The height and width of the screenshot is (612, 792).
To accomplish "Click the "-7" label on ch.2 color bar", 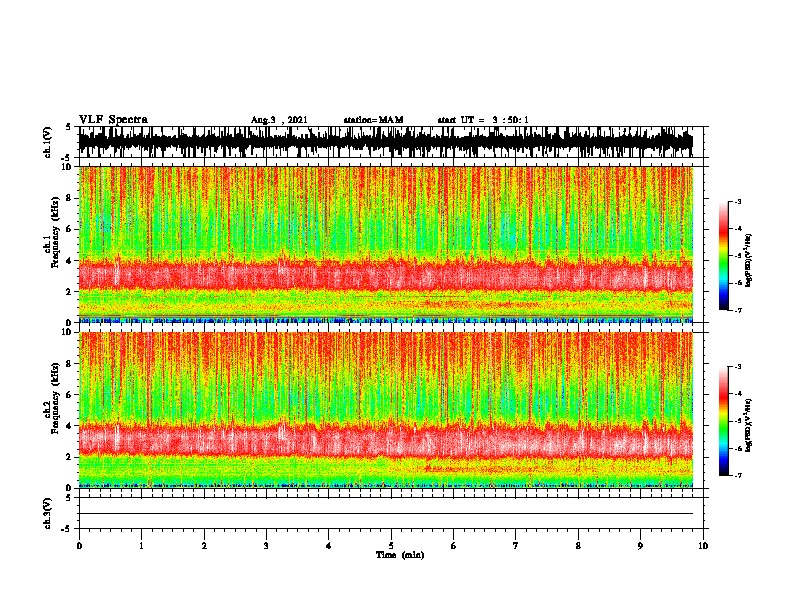I will 738,475.
